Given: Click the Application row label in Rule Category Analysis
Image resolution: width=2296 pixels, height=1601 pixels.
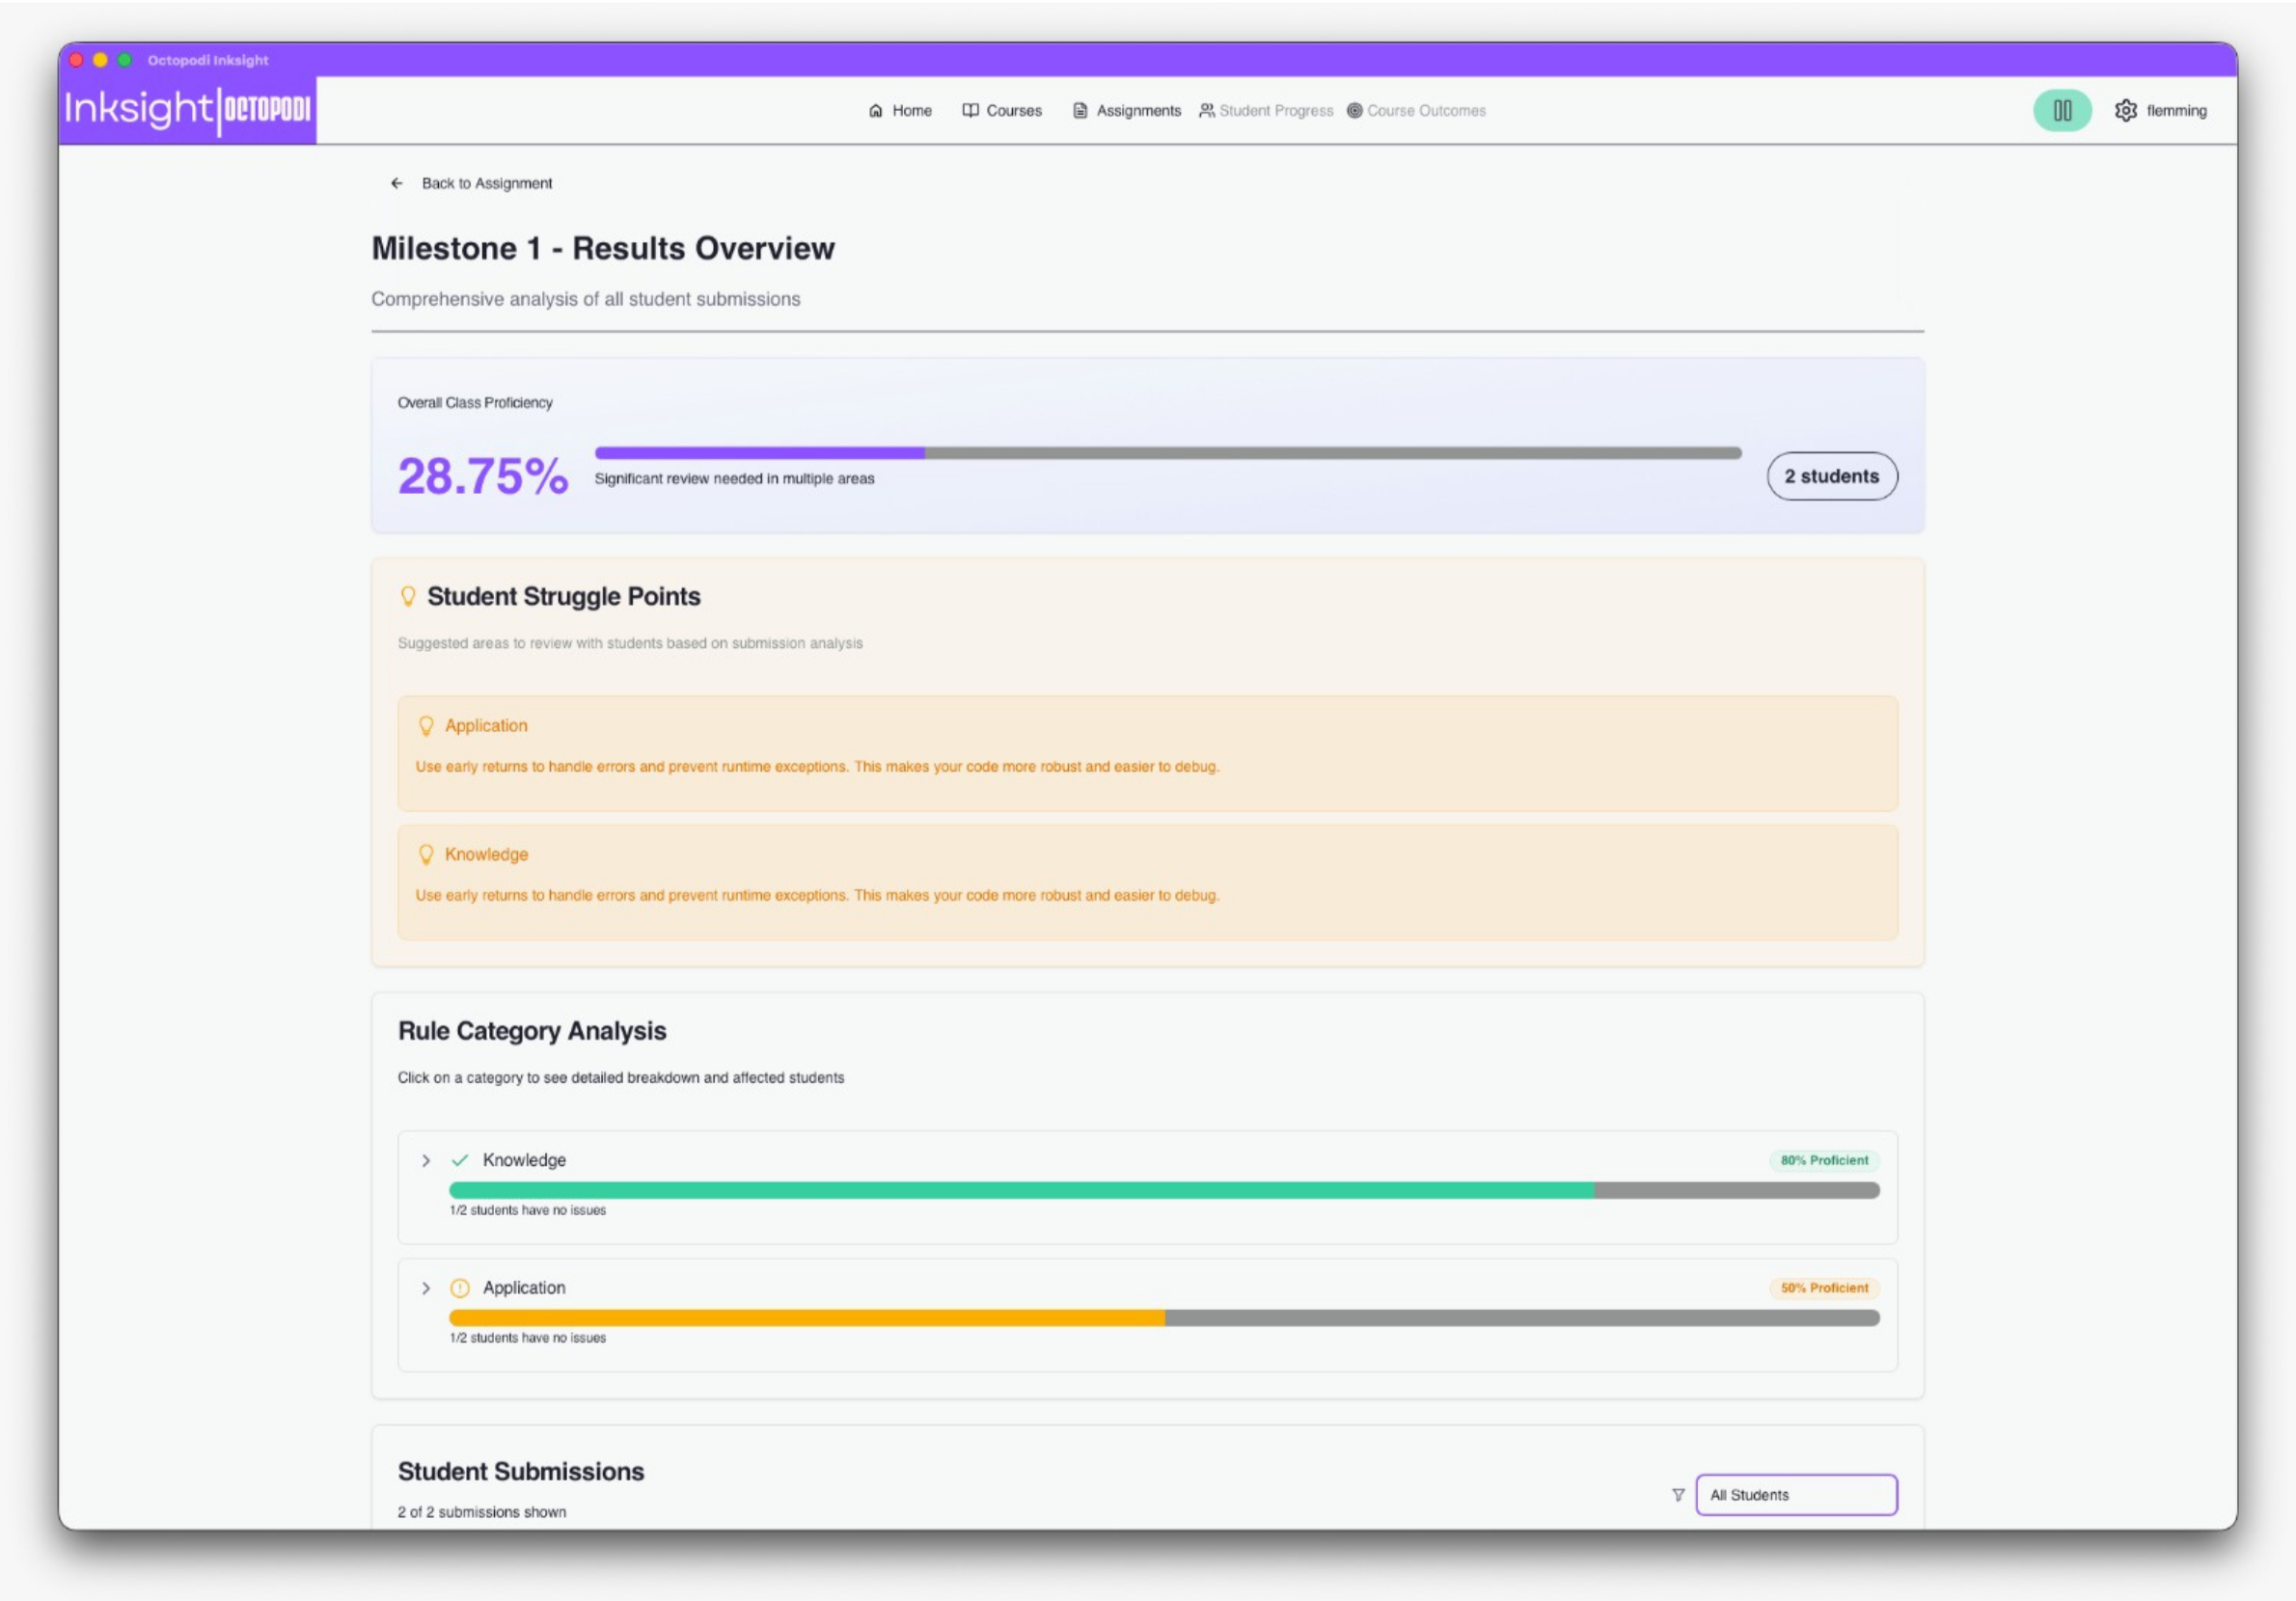Looking at the screenshot, I should [x=524, y=1288].
